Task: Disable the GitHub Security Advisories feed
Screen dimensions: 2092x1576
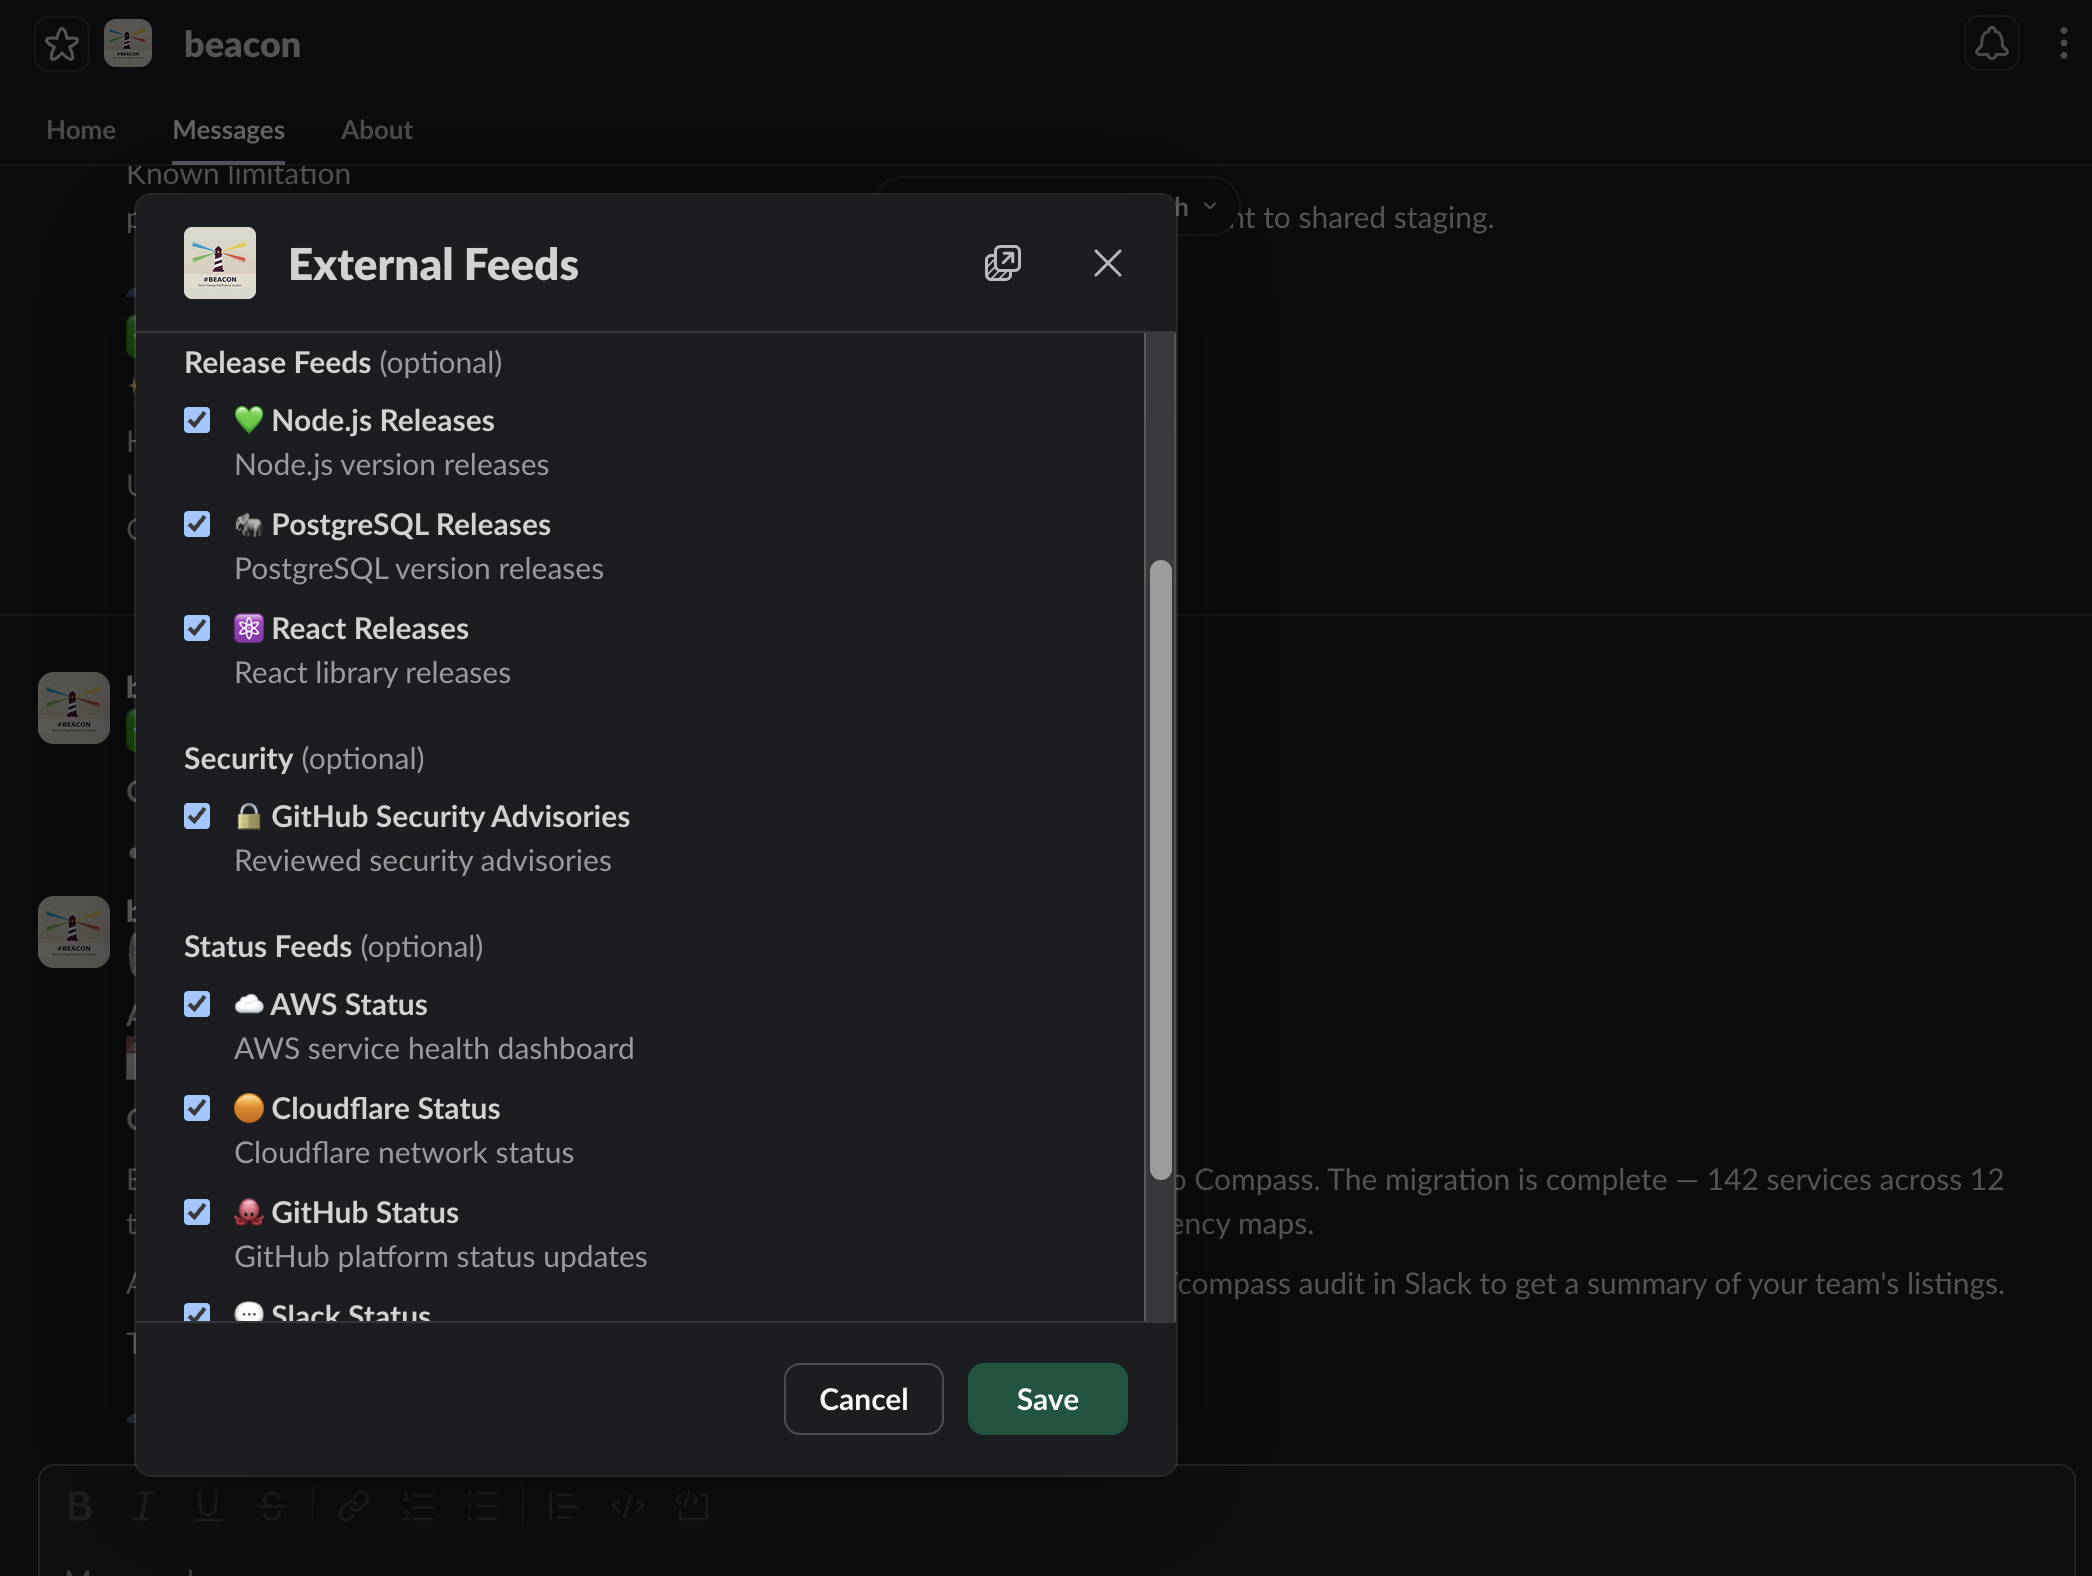Action: 196,816
